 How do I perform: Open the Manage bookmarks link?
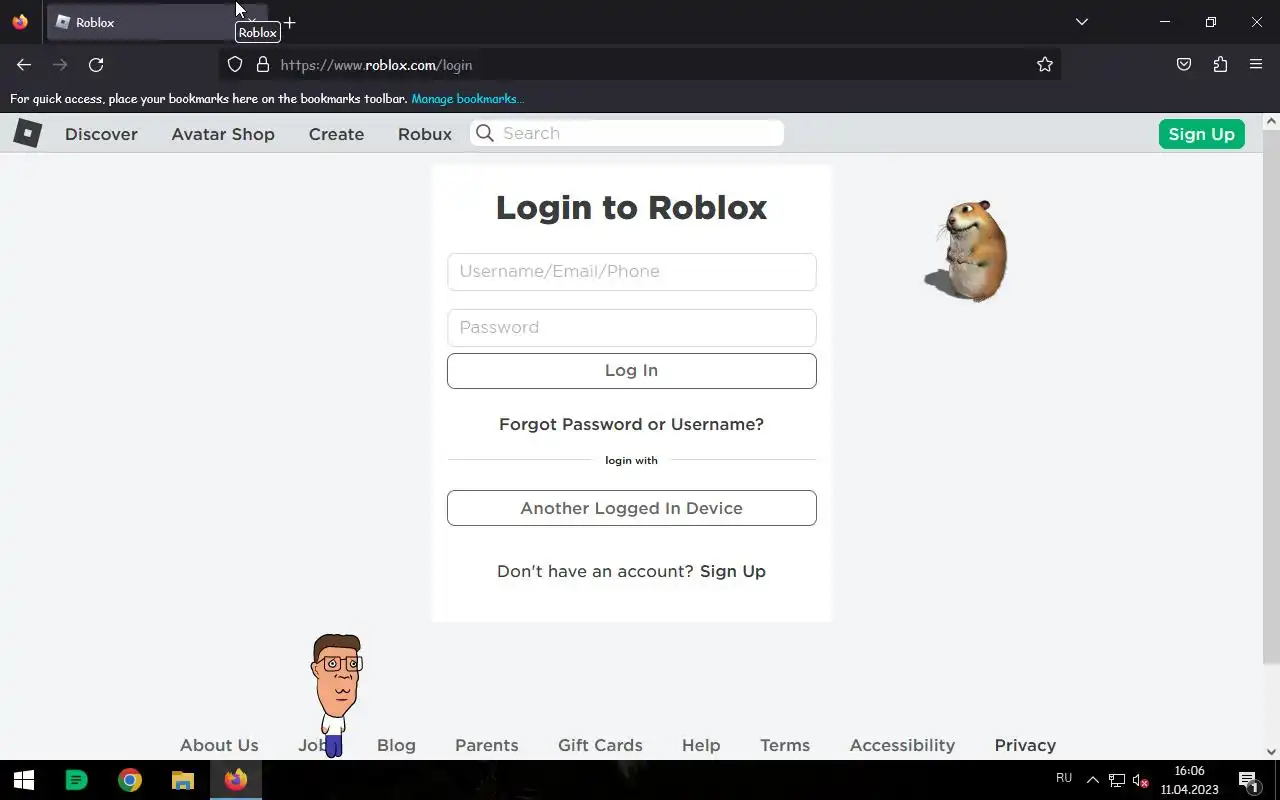[467, 98]
